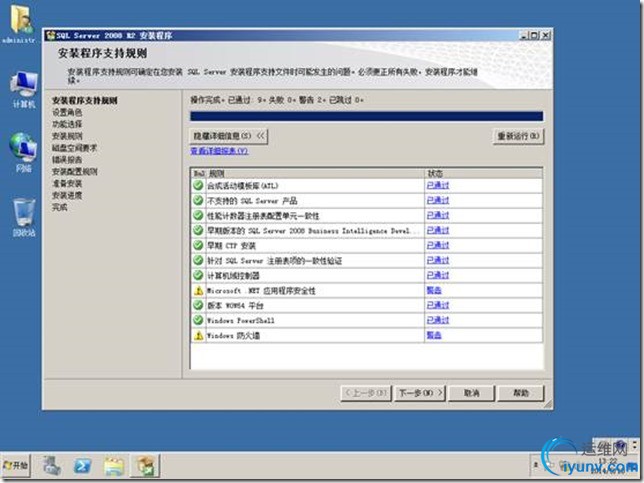Open the 回收站 recycle bin icon
Image resolution: width=644 pixels, height=483 pixels.
tap(23, 217)
